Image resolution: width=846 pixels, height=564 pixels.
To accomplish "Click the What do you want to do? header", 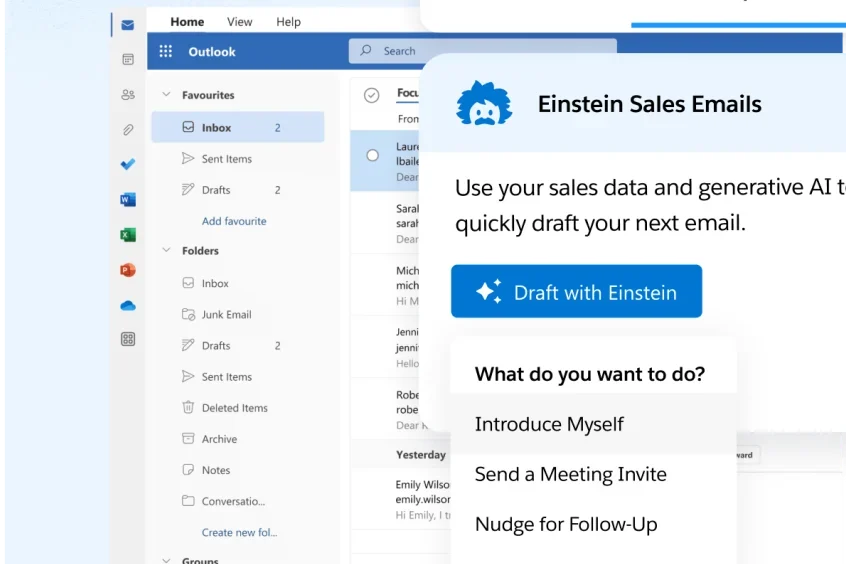I will tap(590, 373).
